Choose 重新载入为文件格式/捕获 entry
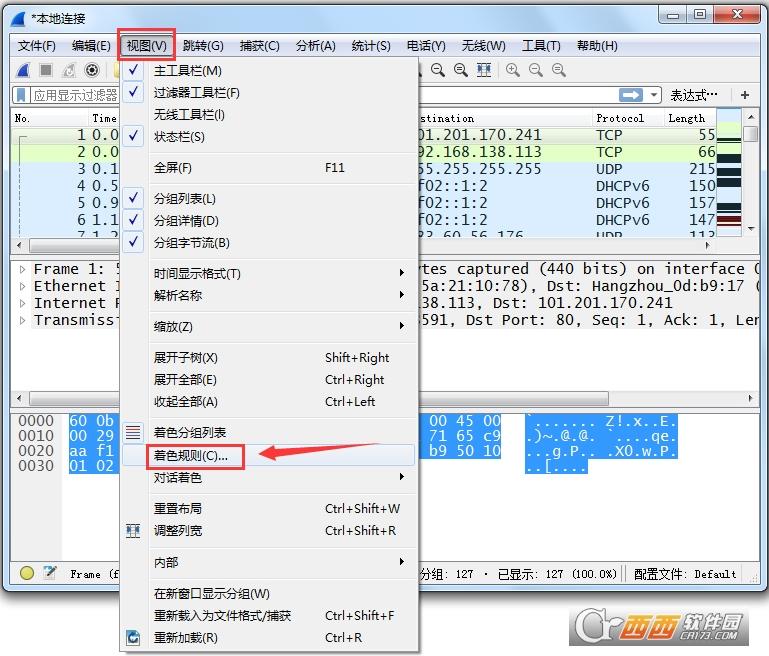Image resolution: width=769 pixels, height=656 pixels. coord(269,615)
